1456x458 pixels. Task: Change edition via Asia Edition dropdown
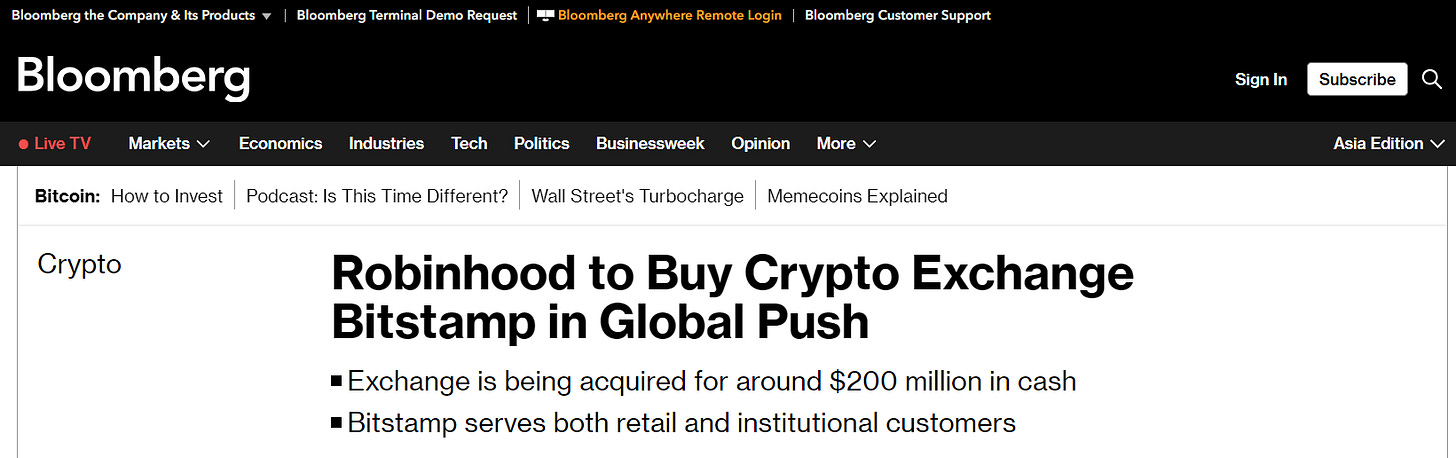tap(1388, 144)
